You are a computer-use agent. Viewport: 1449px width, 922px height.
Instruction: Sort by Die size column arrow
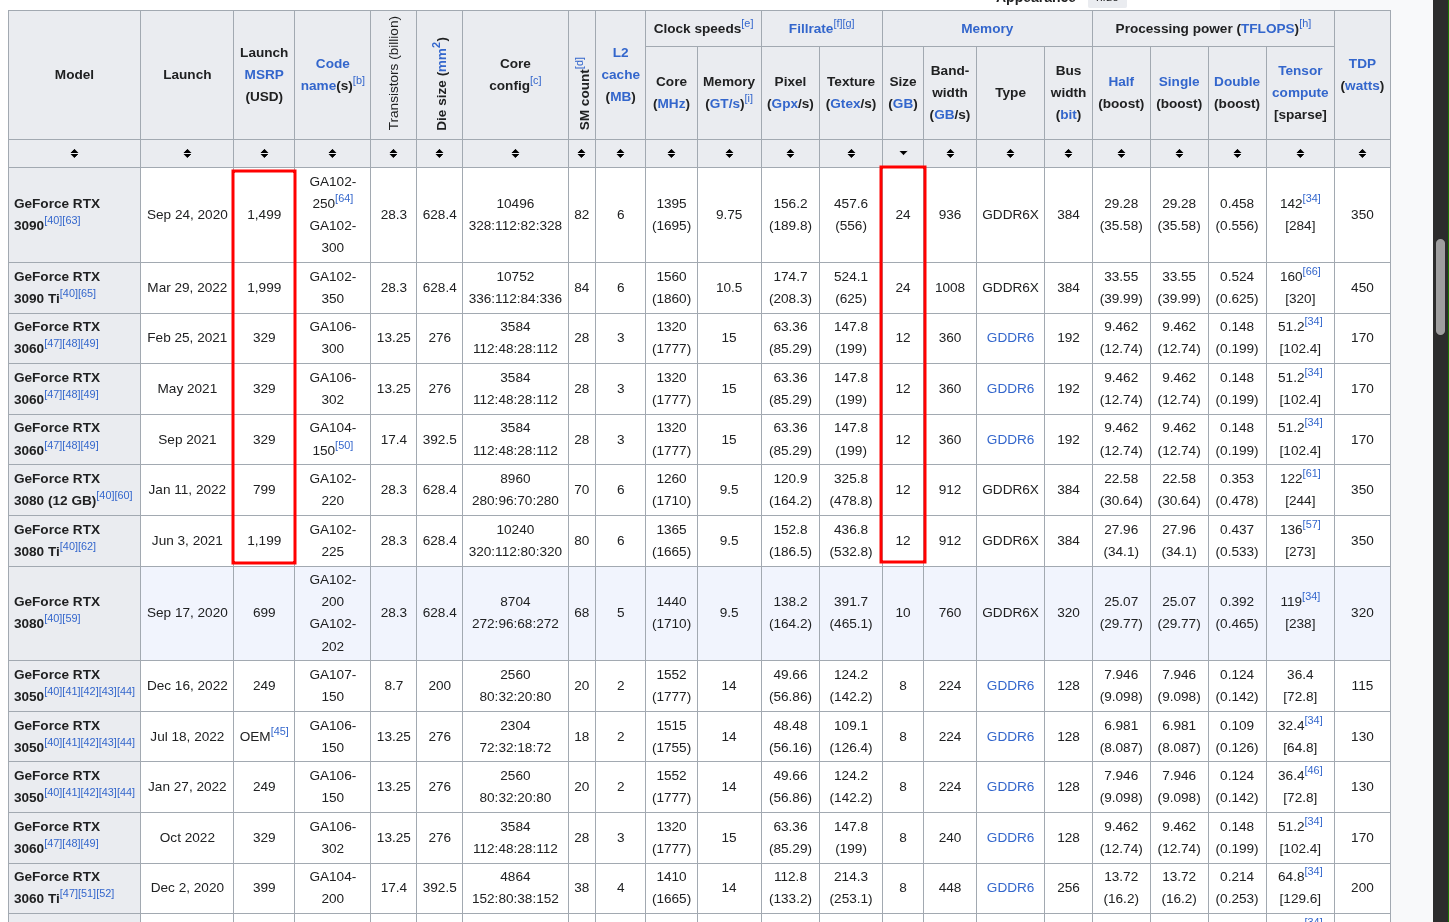pos(439,153)
